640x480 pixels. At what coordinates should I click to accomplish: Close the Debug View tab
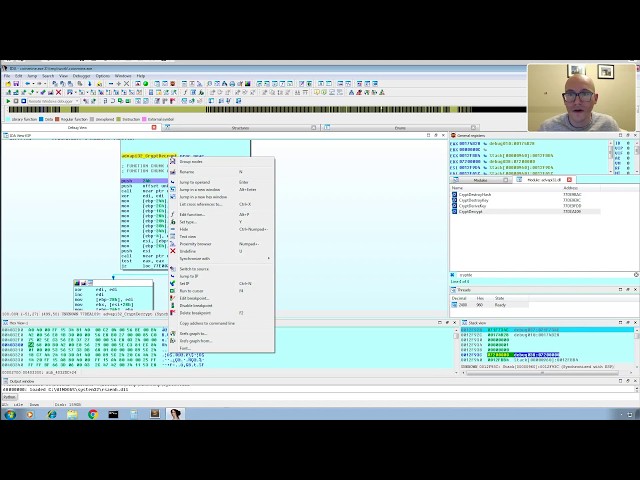[154, 127]
